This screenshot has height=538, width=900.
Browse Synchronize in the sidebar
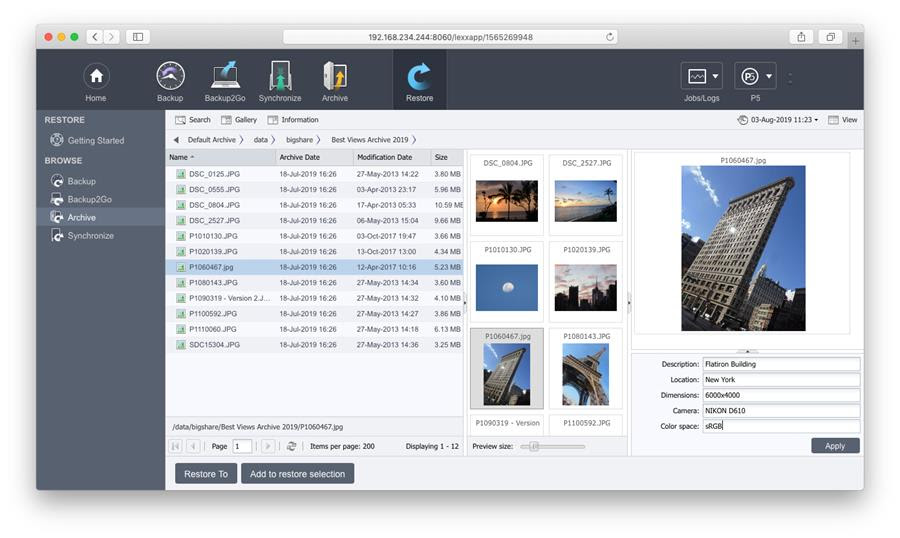click(x=82, y=235)
